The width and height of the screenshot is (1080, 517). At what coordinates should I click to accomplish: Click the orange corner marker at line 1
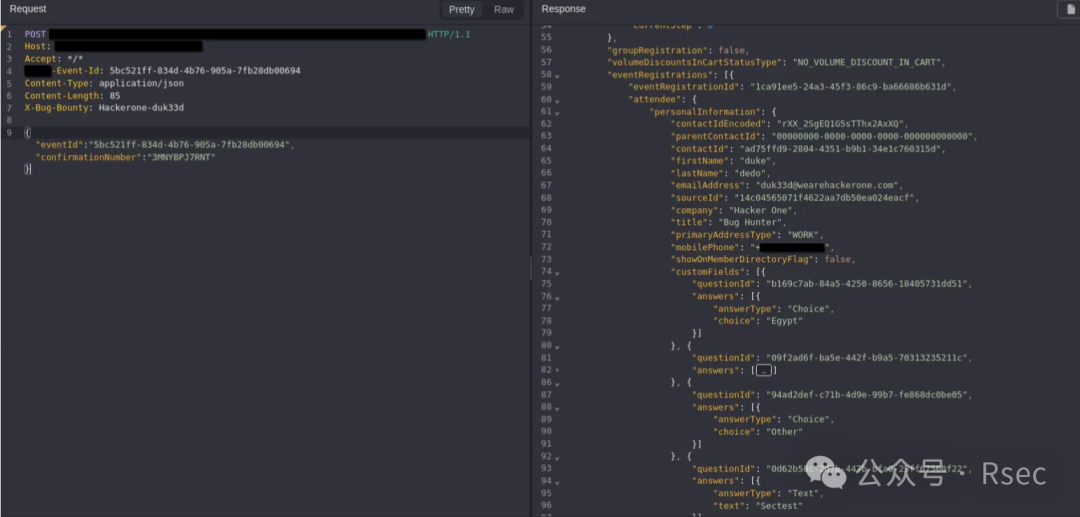click(4, 29)
